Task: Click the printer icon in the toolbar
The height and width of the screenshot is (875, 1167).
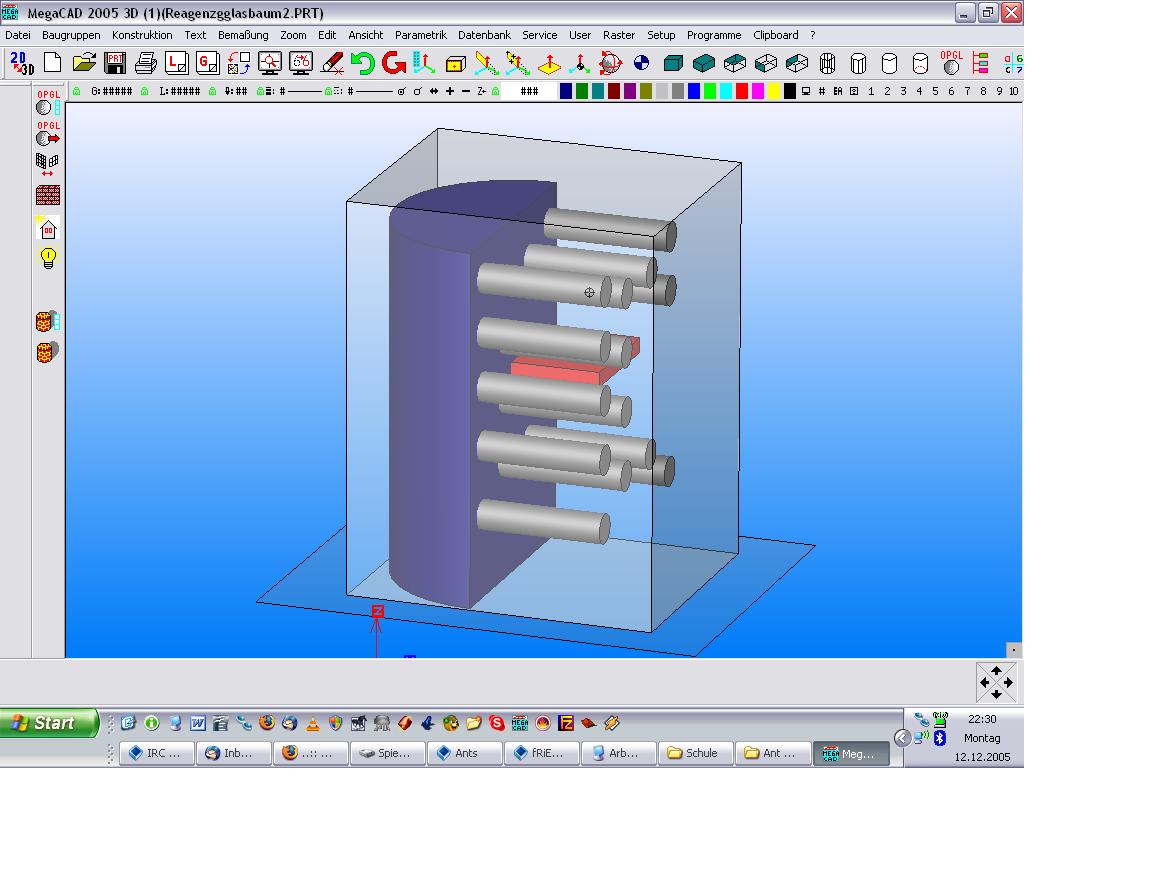Action: pyautogui.click(x=146, y=64)
